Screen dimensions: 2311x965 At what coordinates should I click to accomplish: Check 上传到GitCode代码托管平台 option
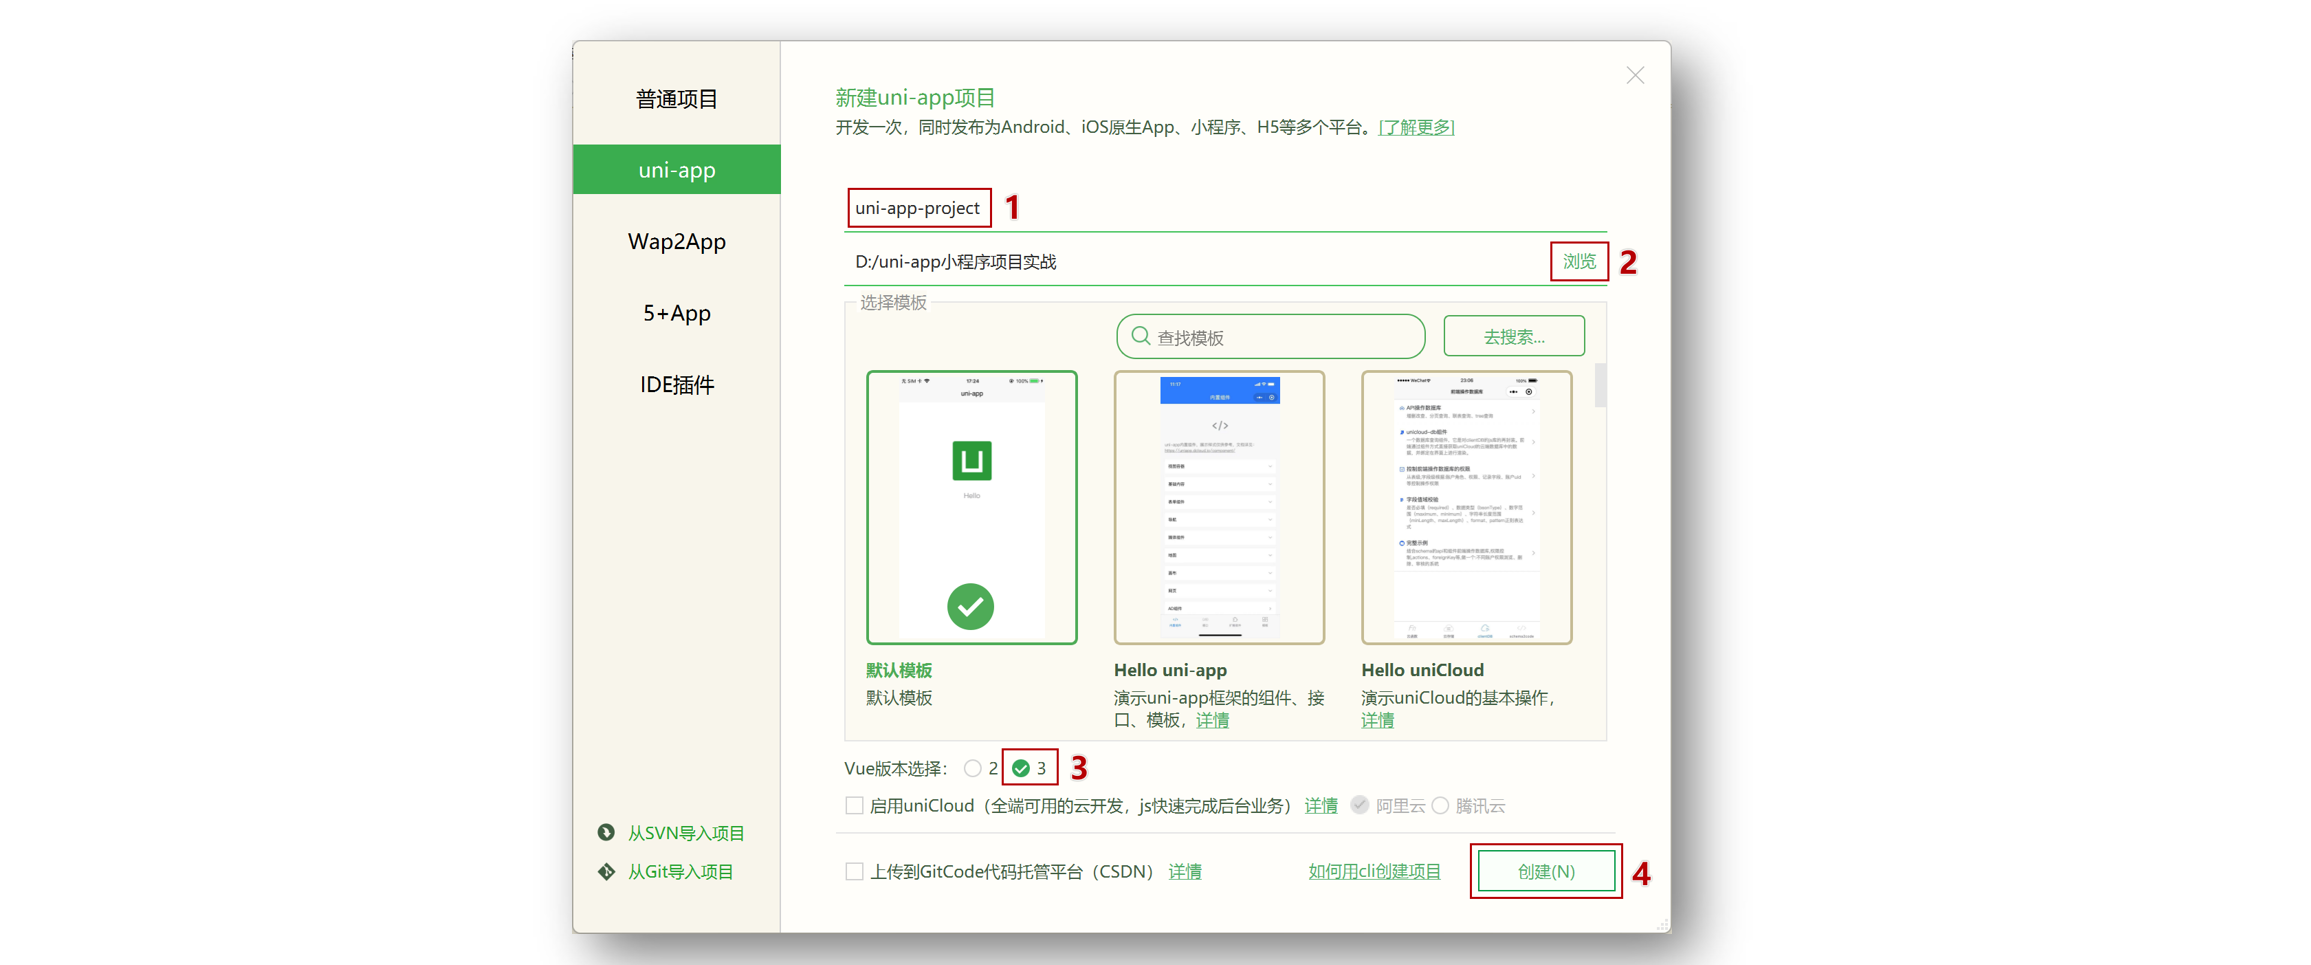(x=855, y=871)
